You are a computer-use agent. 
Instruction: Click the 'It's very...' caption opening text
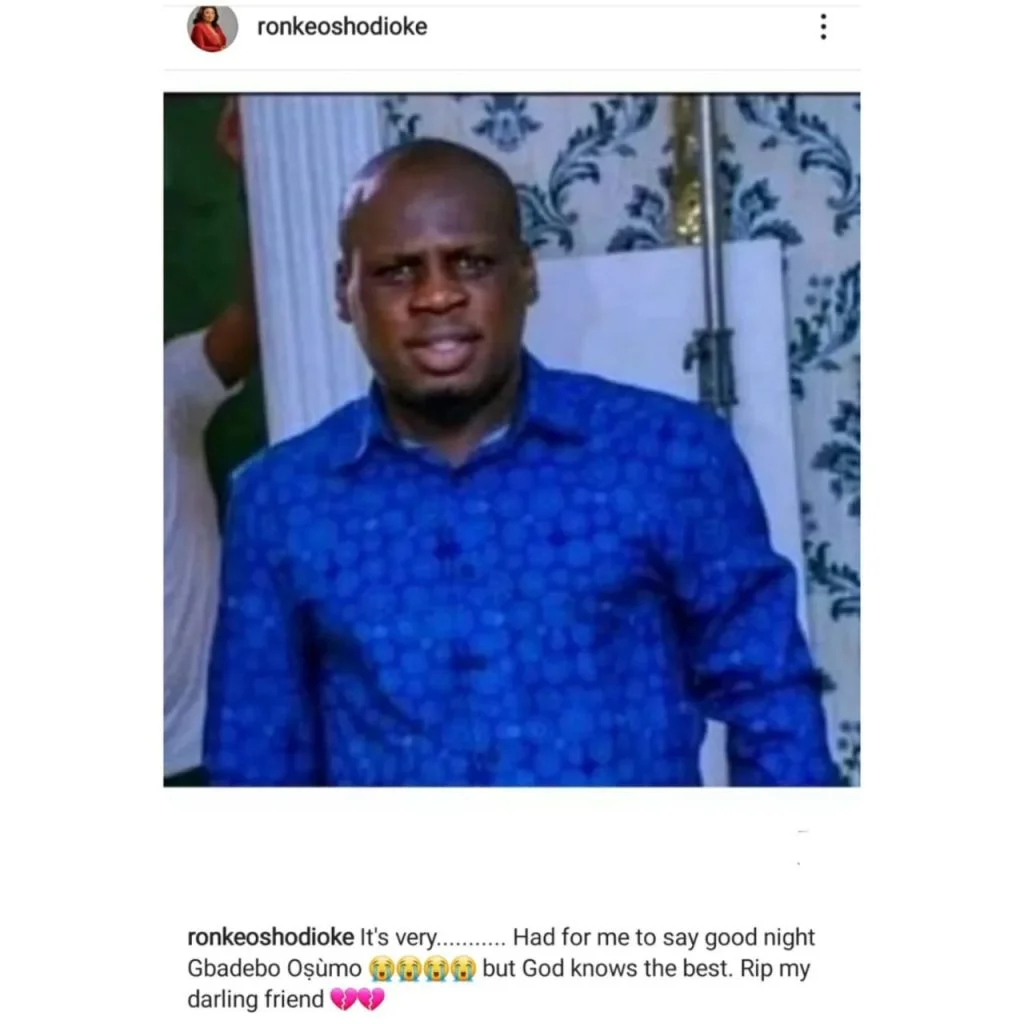tap(432, 937)
